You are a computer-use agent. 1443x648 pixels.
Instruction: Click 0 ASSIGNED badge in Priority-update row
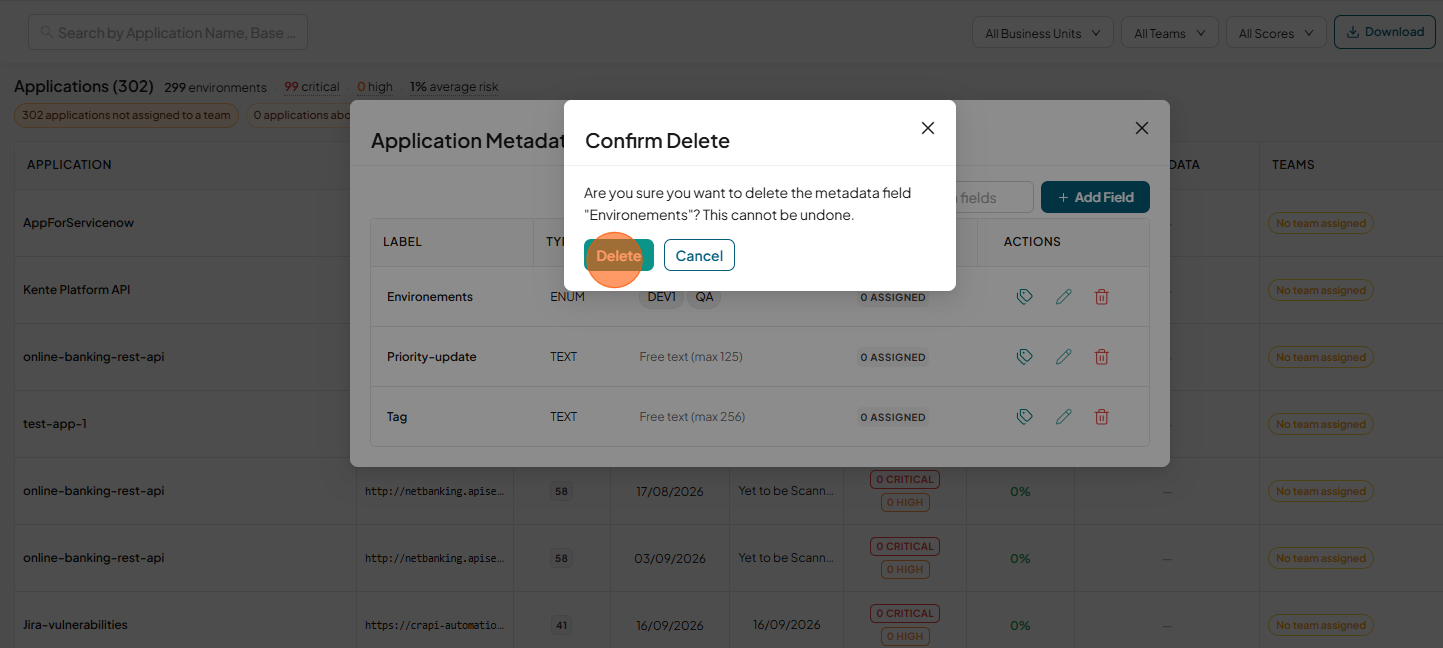click(x=892, y=357)
